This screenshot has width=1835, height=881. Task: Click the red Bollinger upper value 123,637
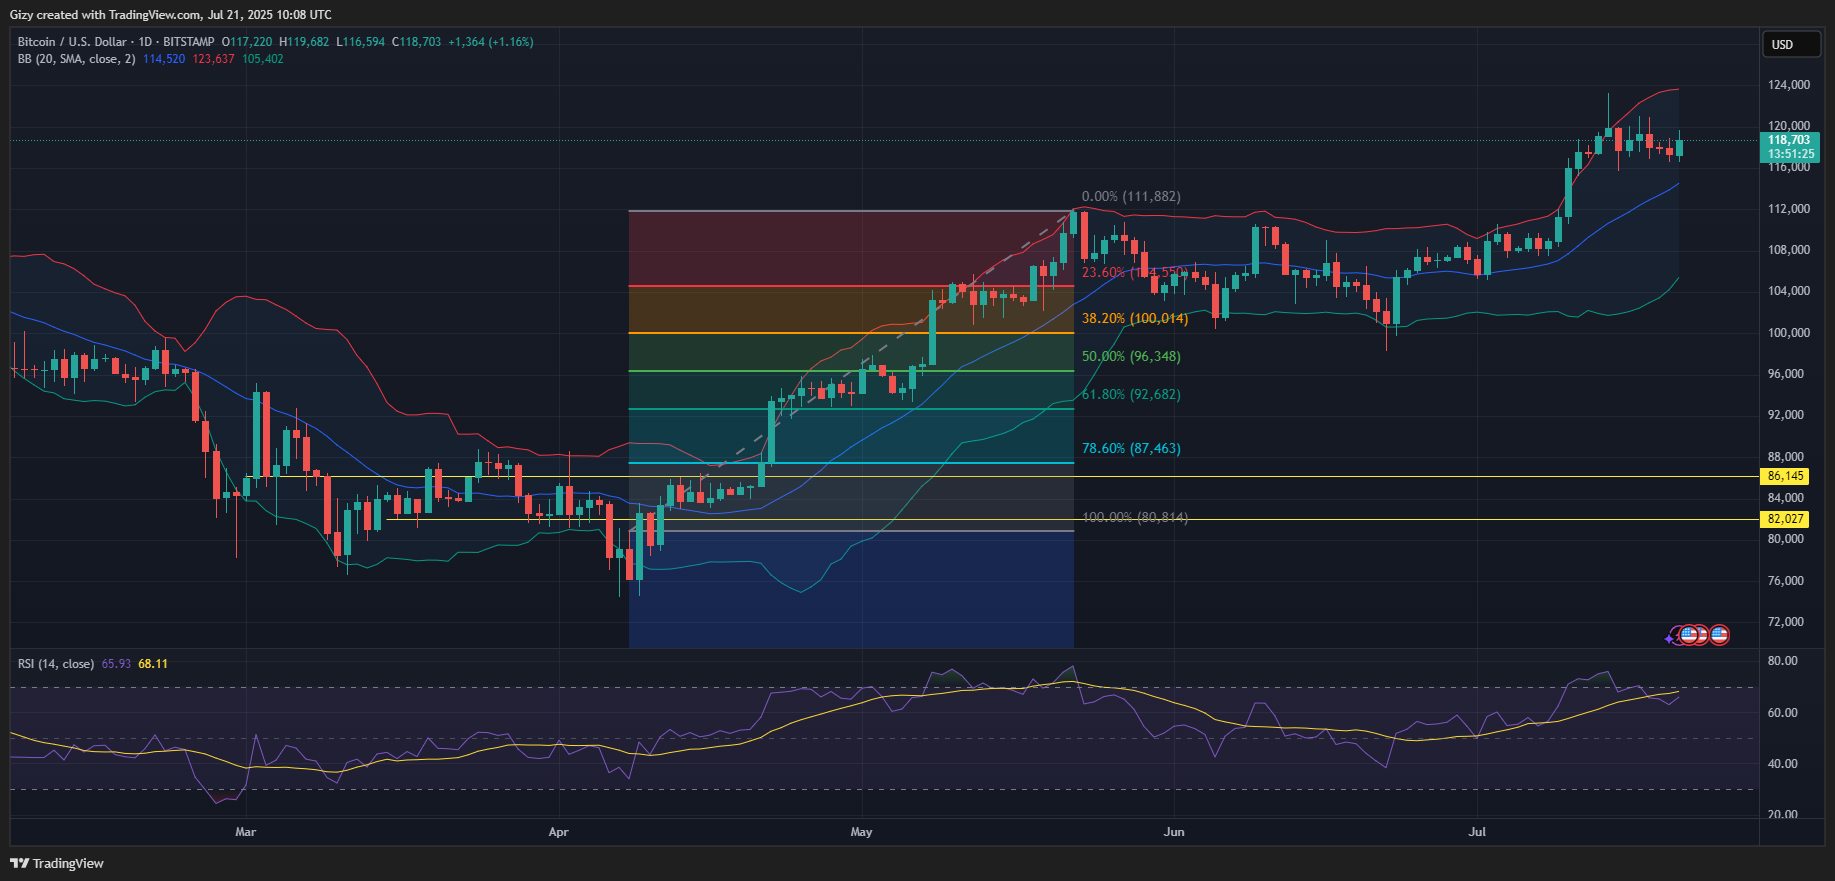point(213,59)
